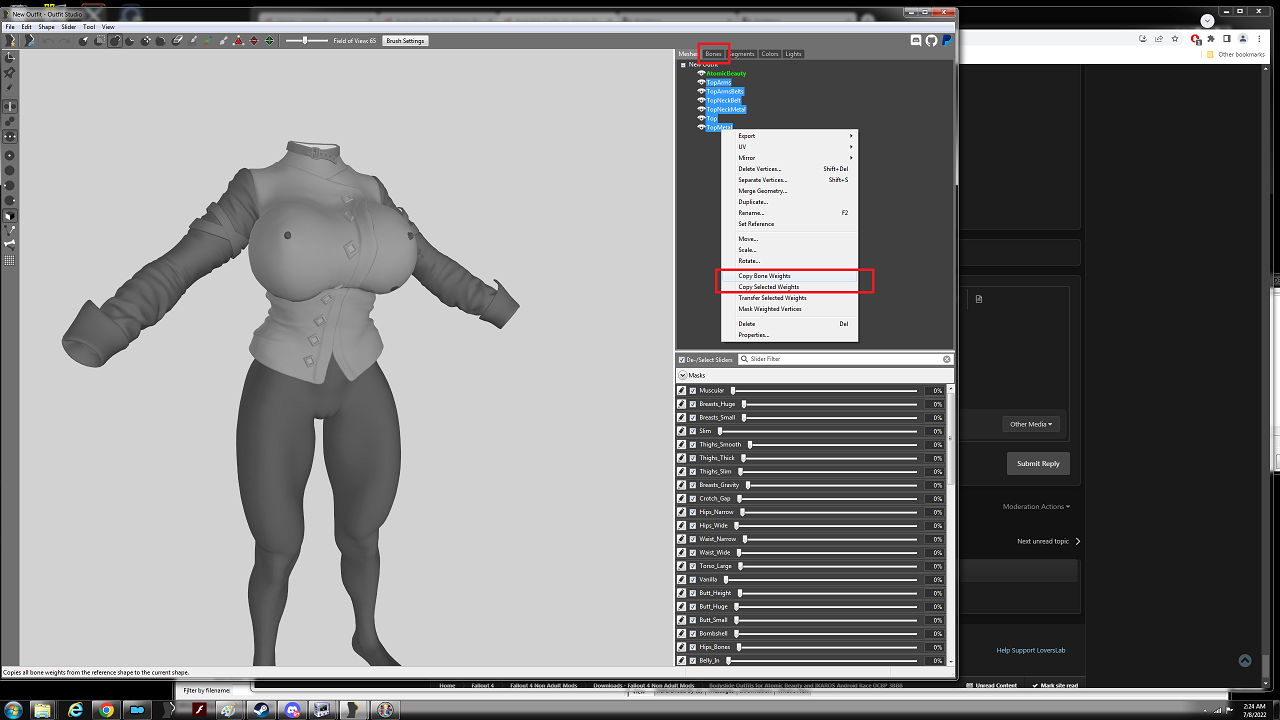Choose Copy Selected Weights from context menu
Screen dimensions: 1280x720
click(789, 287)
